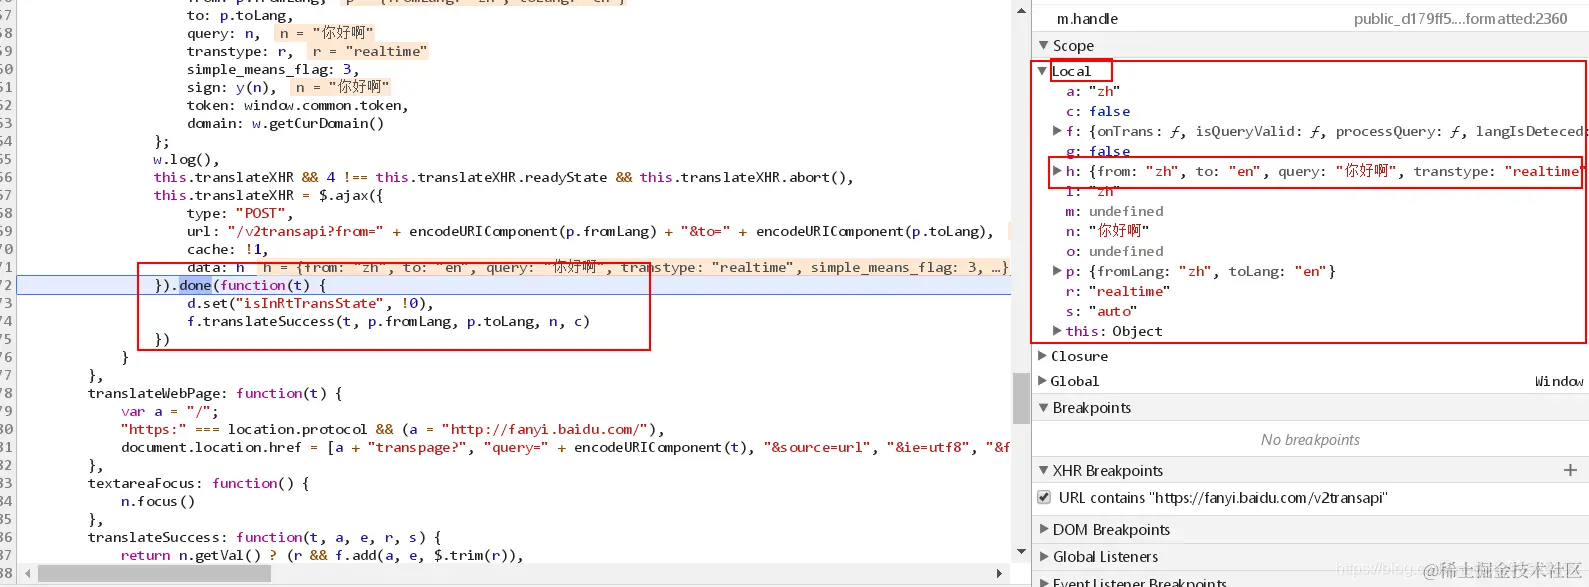Click the f.translateSuccess call line
Image resolution: width=1589 pixels, height=587 pixels.
[x=388, y=321]
